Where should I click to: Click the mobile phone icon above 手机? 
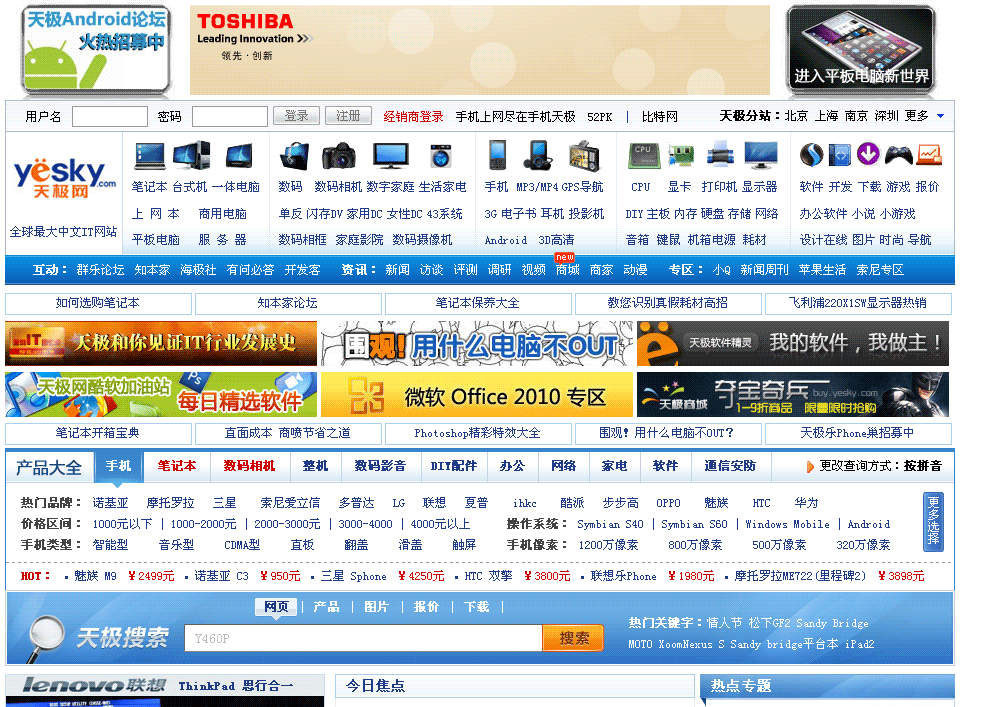[x=498, y=155]
